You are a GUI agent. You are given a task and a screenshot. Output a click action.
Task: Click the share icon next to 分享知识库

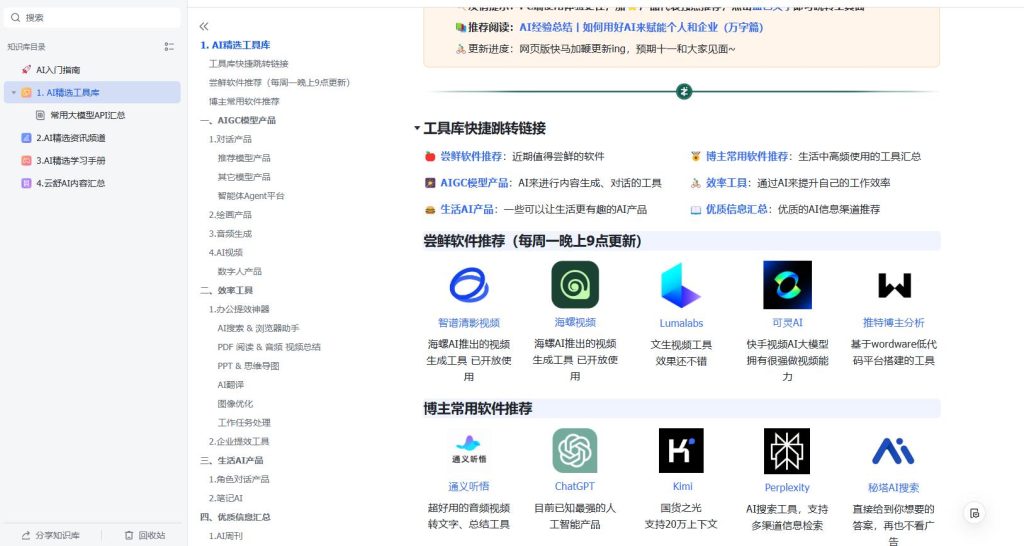click(x=26, y=535)
